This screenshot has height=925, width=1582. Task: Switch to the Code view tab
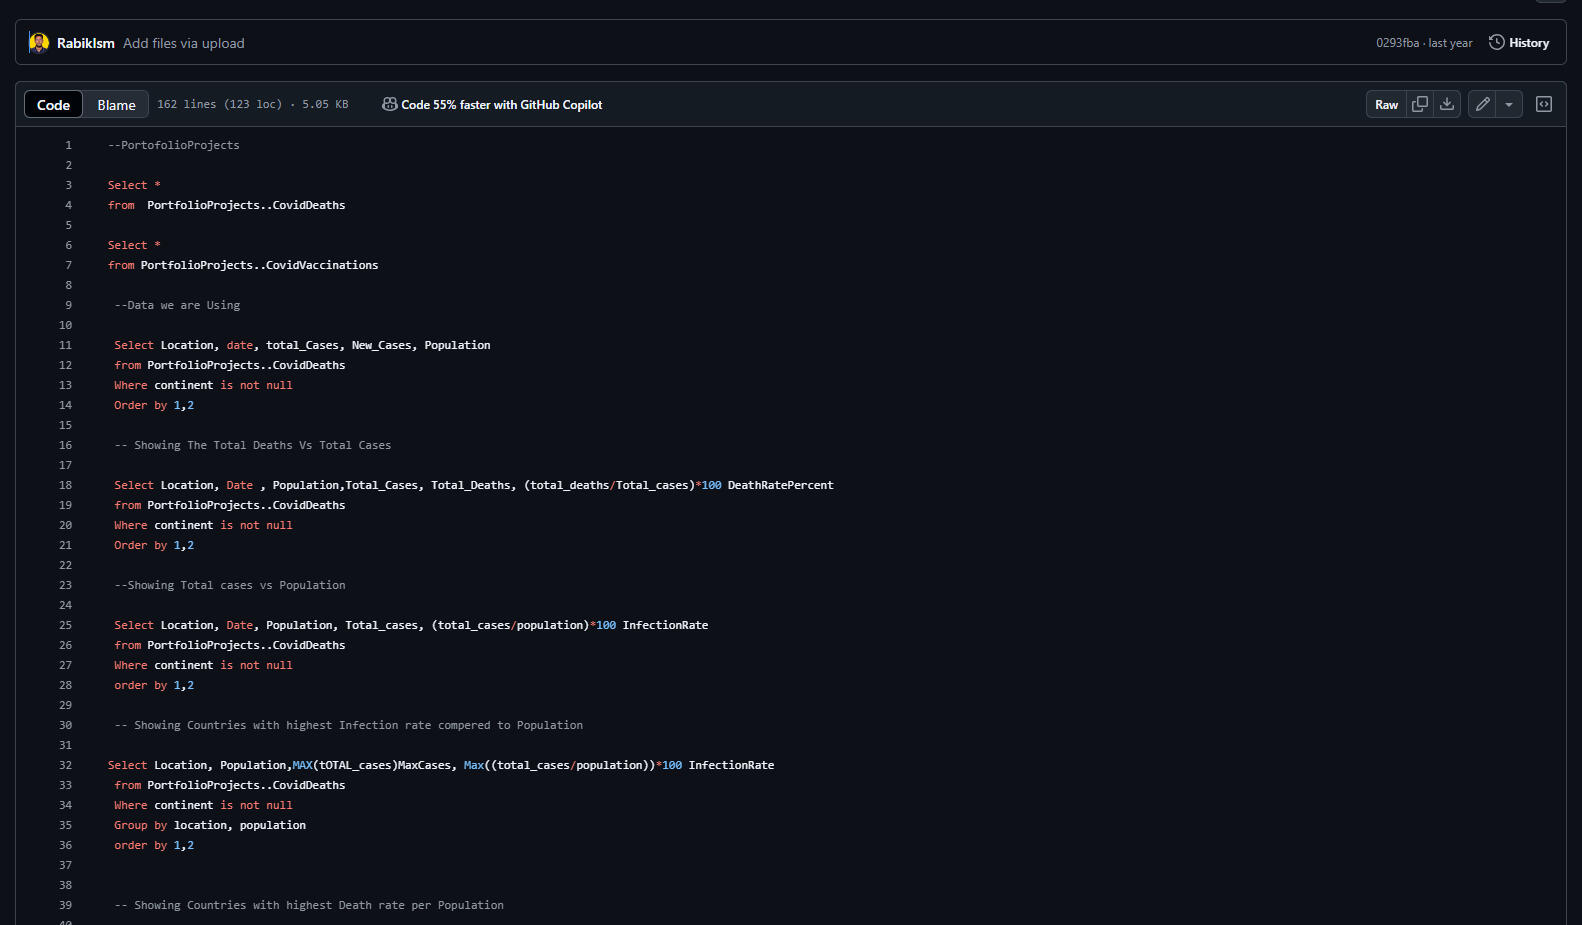(53, 105)
